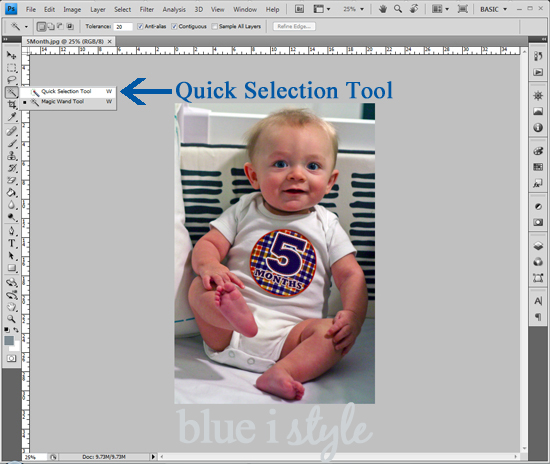
Task: Select the Crop tool
Action: [12, 105]
